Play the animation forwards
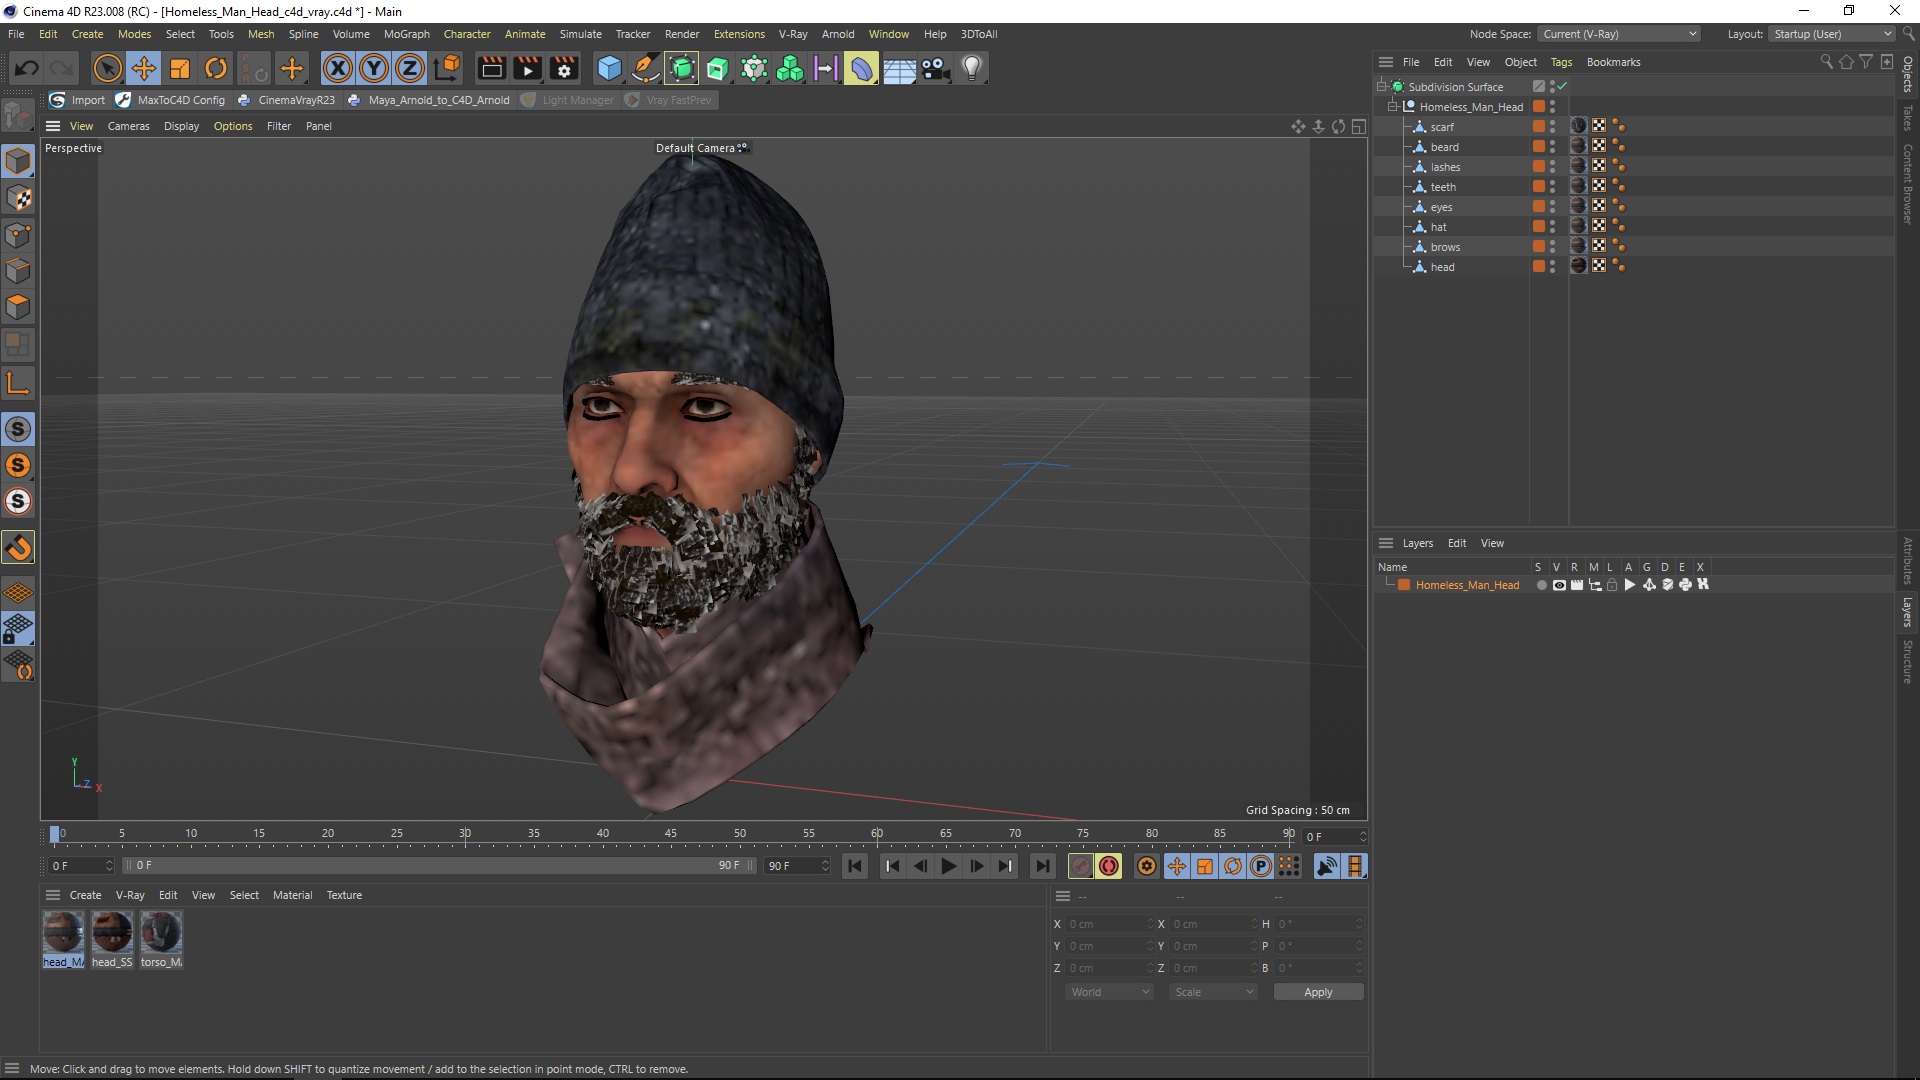The width and height of the screenshot is (1920, 1080). coord(949,866)
